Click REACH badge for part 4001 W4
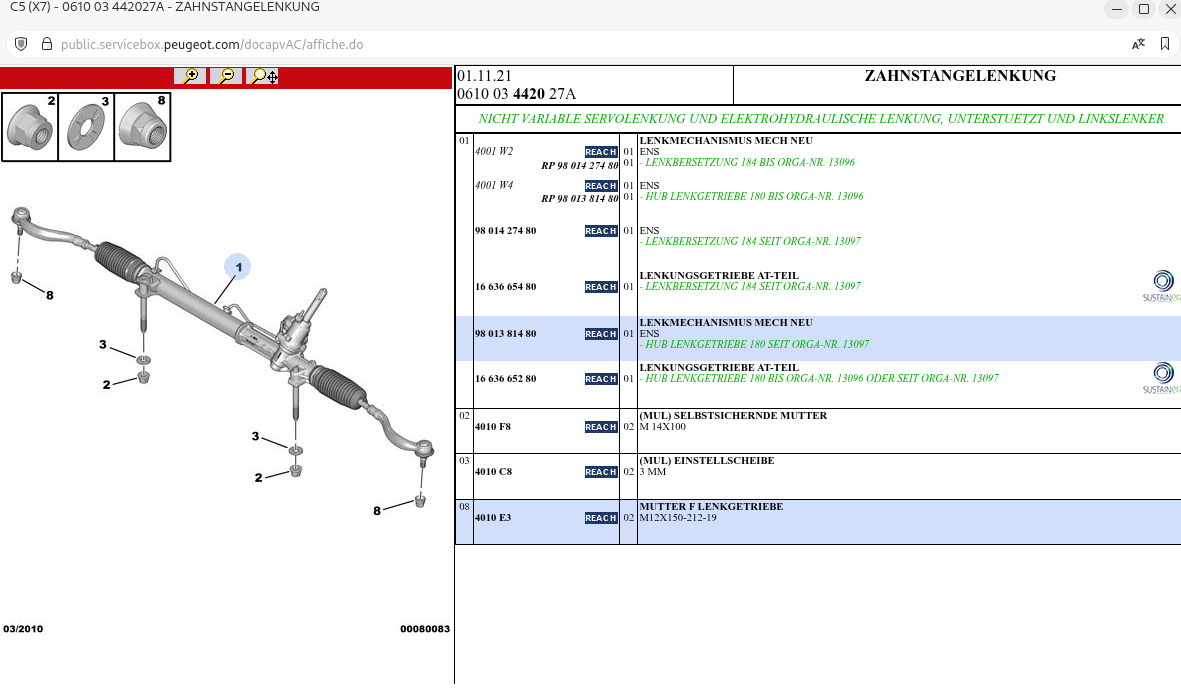Viewport: 1181px width, 692px height. [x=601, y=186]
